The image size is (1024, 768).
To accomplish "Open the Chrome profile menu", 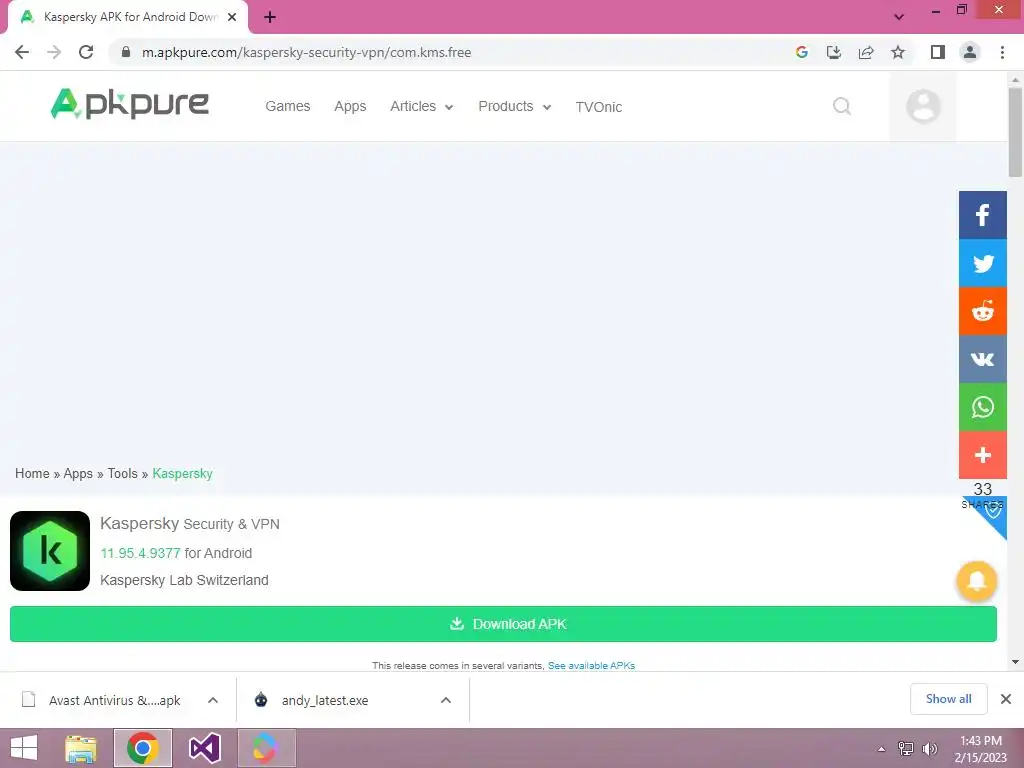I will [970, 52].
